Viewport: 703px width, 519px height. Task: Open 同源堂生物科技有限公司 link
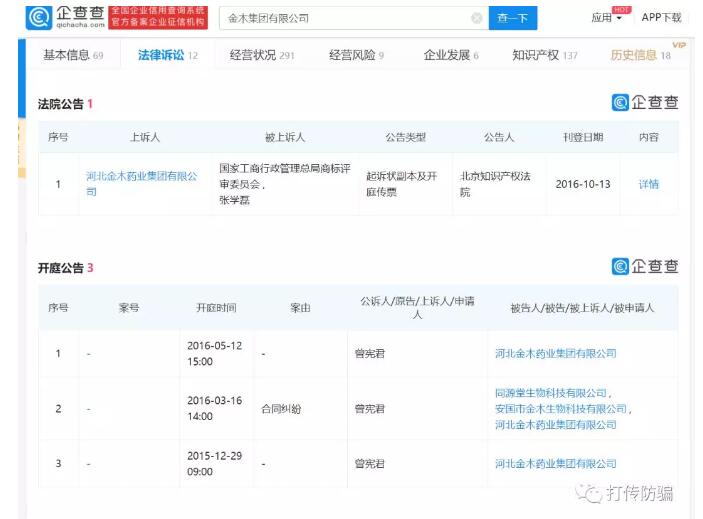pyautogui.click(x=551, y=393)
